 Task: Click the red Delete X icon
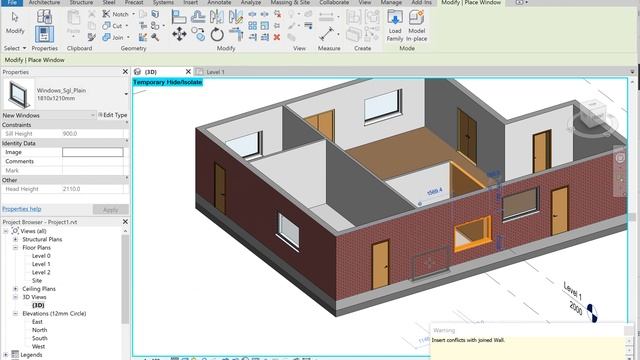point(277,37)
